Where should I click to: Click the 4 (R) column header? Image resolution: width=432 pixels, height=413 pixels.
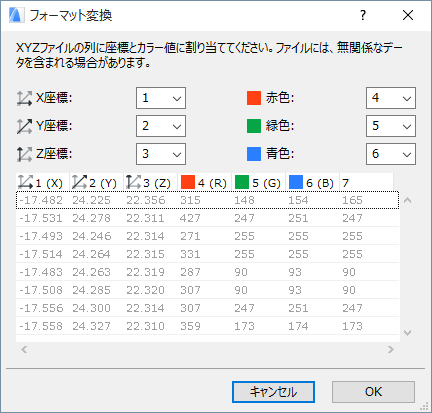tap(205, 182)
